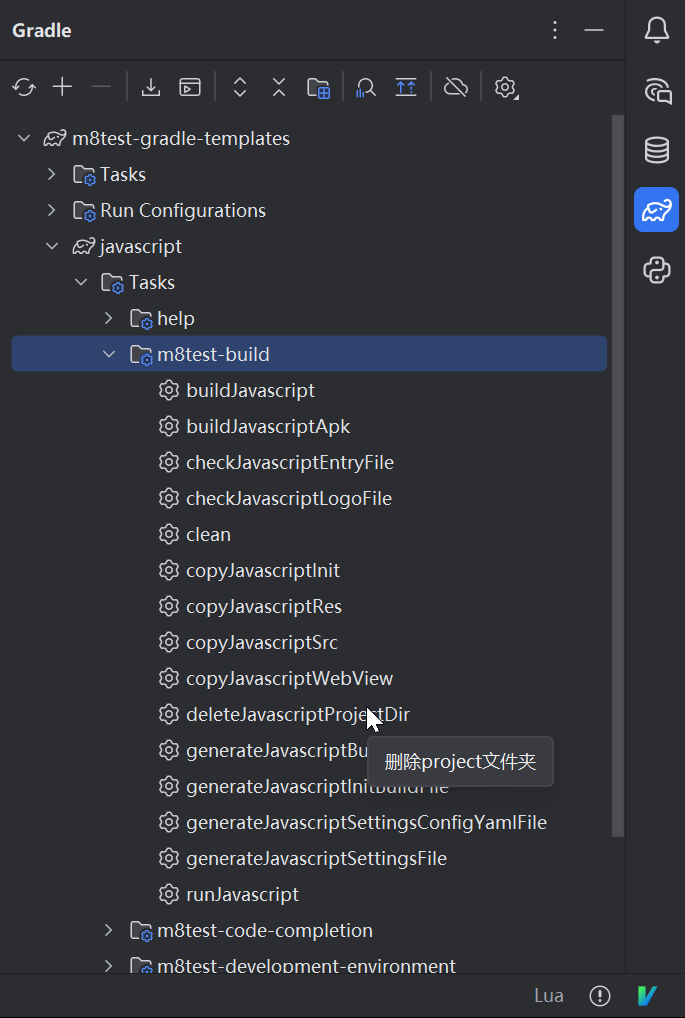Click the Lua status bar widget

[x=548, y=995]
